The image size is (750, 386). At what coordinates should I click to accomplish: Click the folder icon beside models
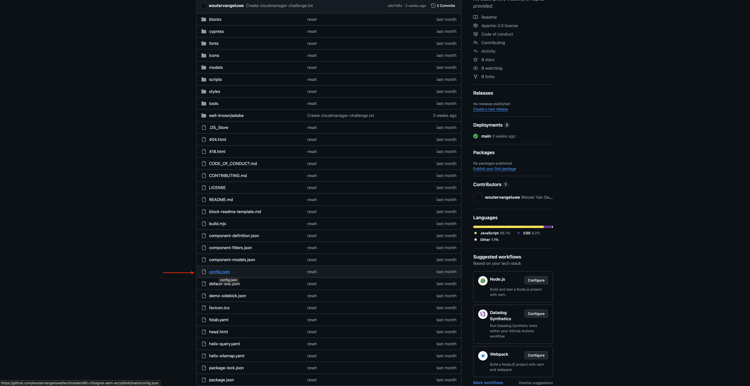pos(204,67)
